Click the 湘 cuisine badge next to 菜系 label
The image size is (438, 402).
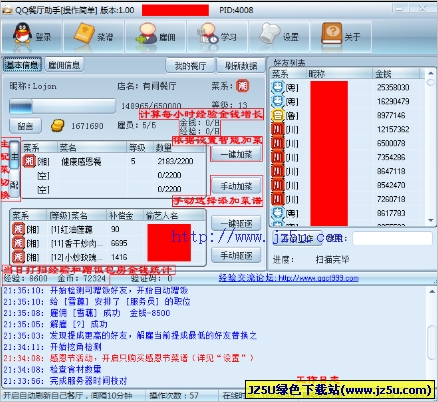[242, 86]
